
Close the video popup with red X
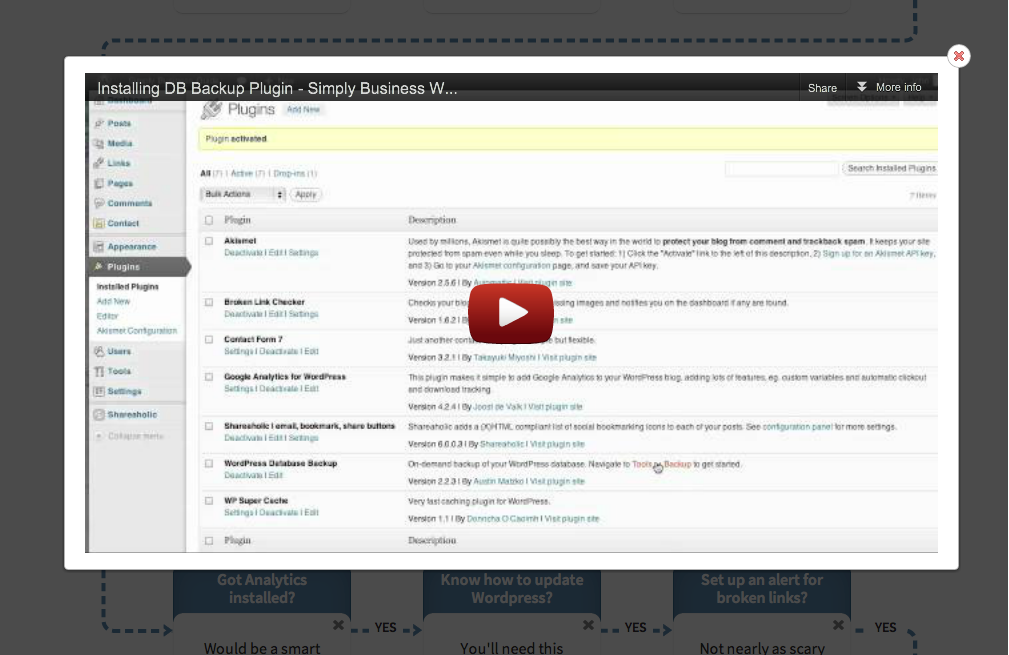[958, 56]
